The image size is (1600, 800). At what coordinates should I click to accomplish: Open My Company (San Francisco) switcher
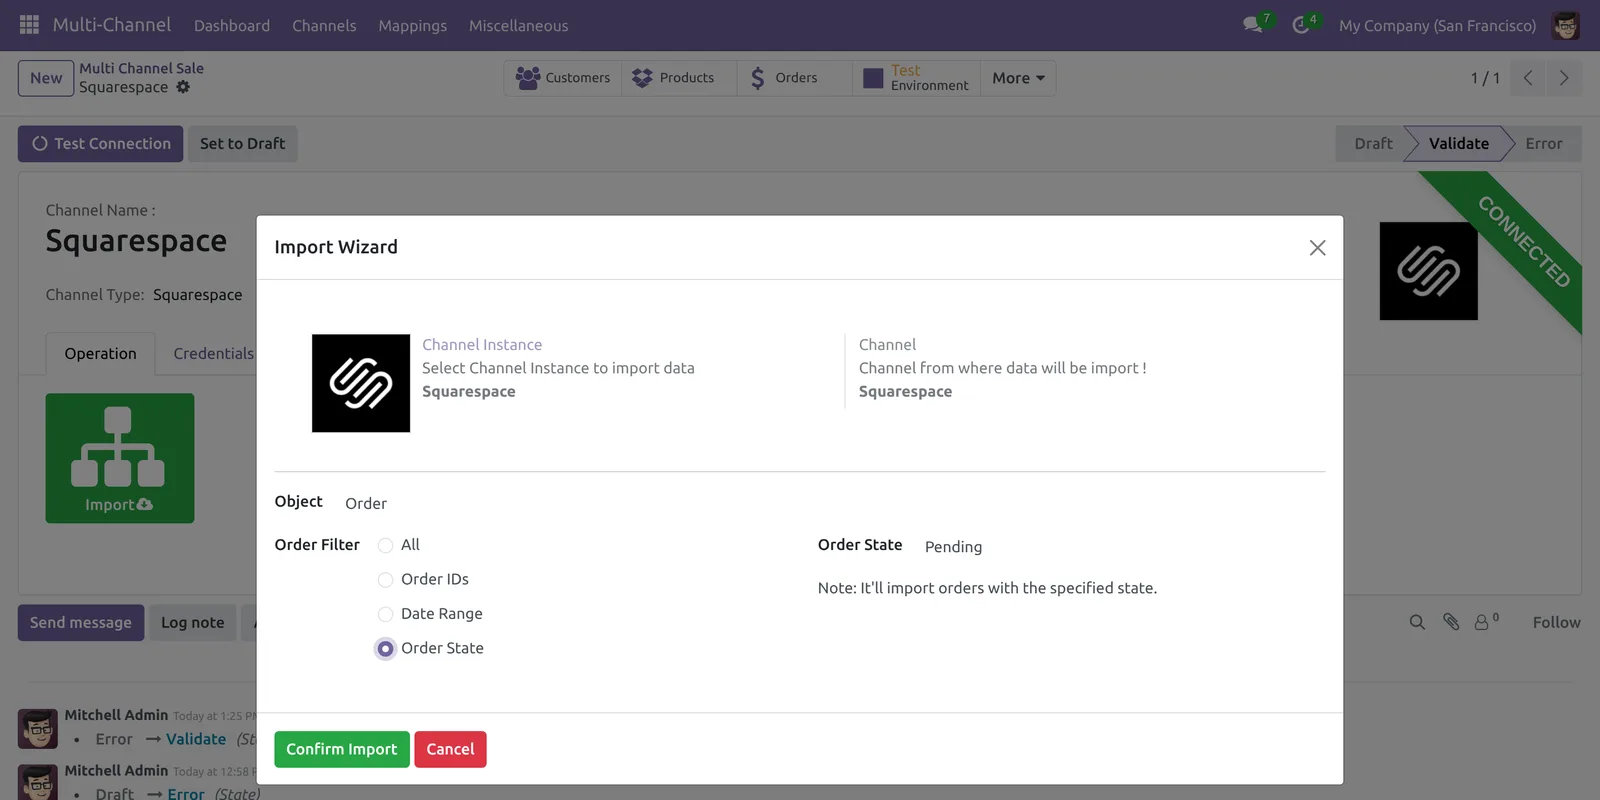(x=1437, y=25)
